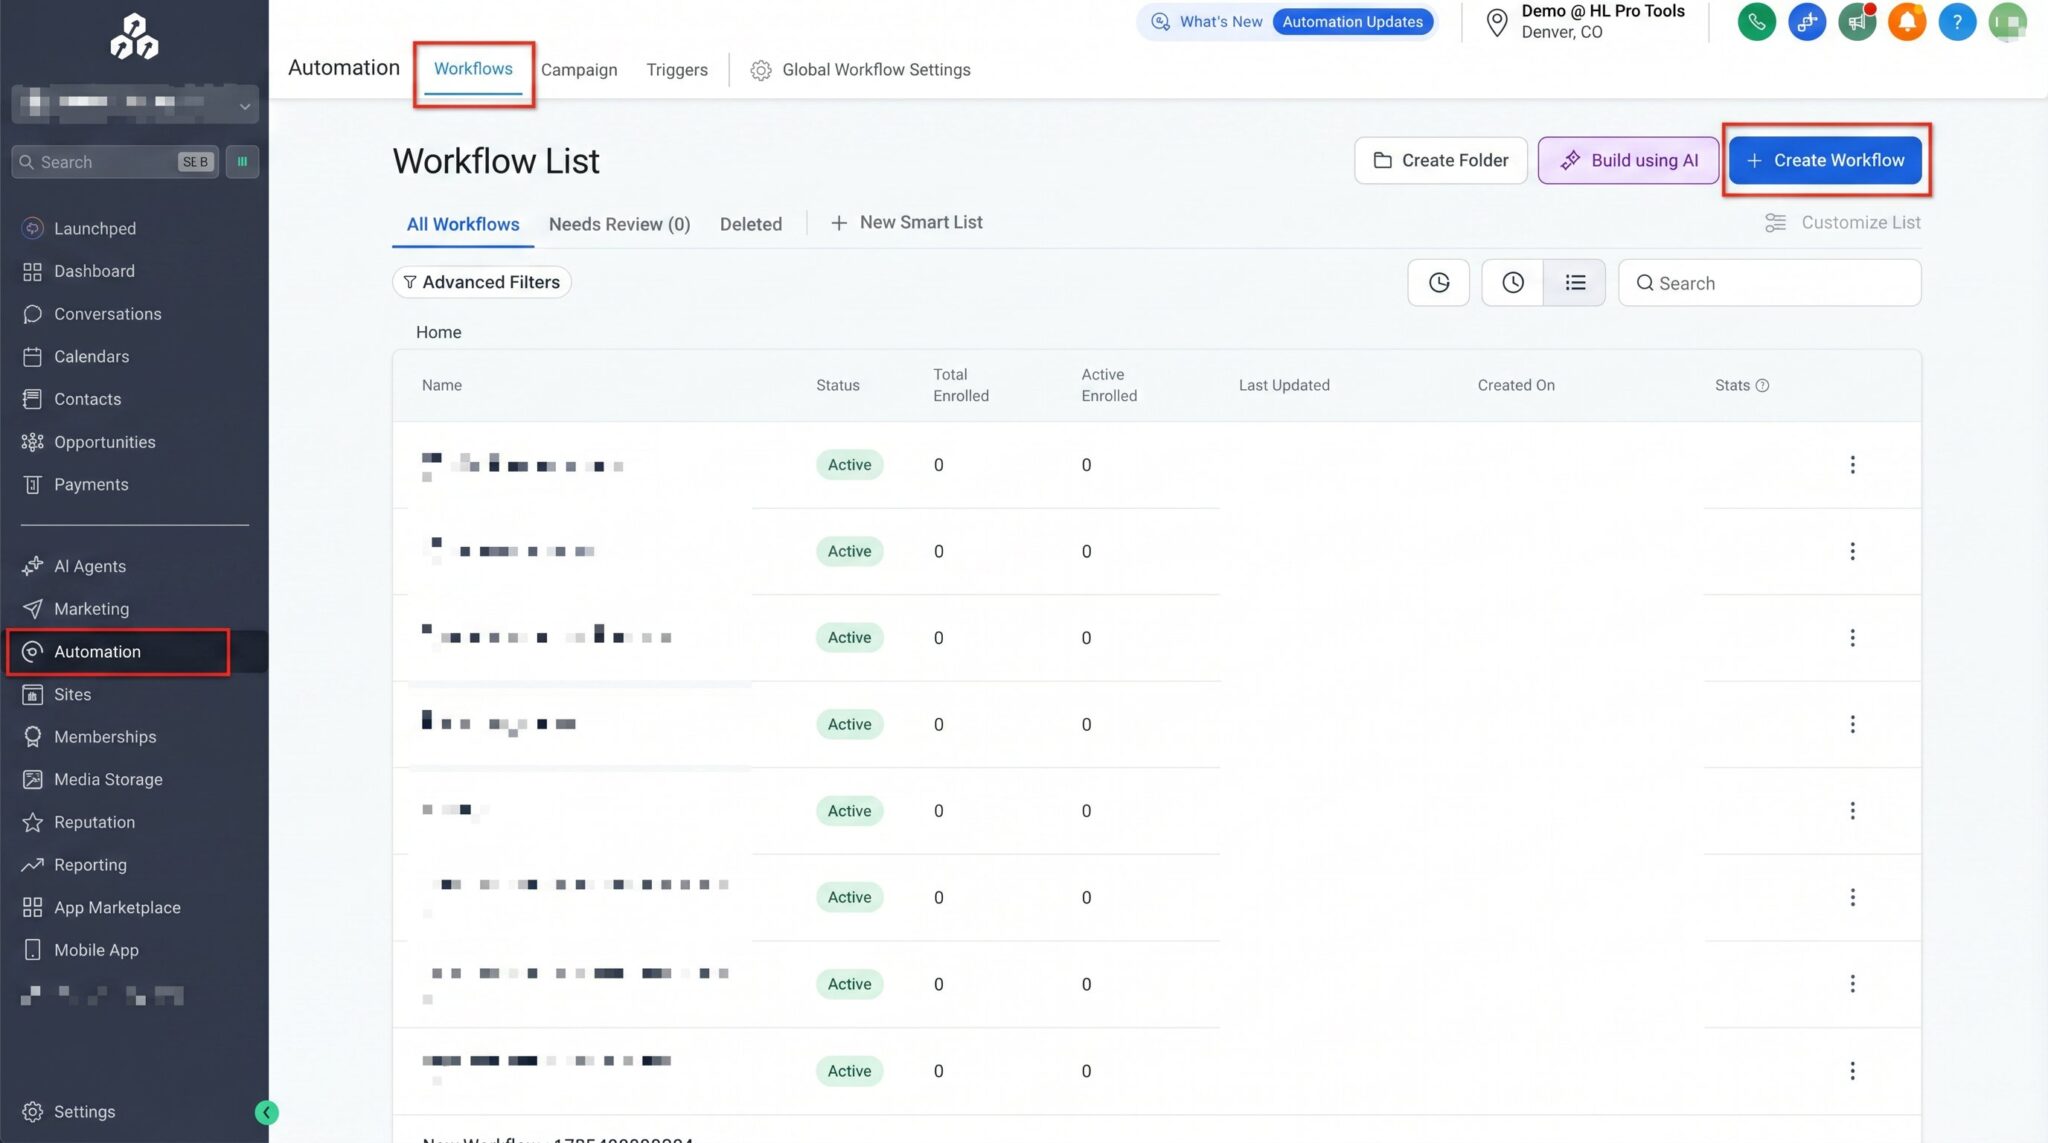
Task: Switch to list view icon
Action: pos(1575,283)
